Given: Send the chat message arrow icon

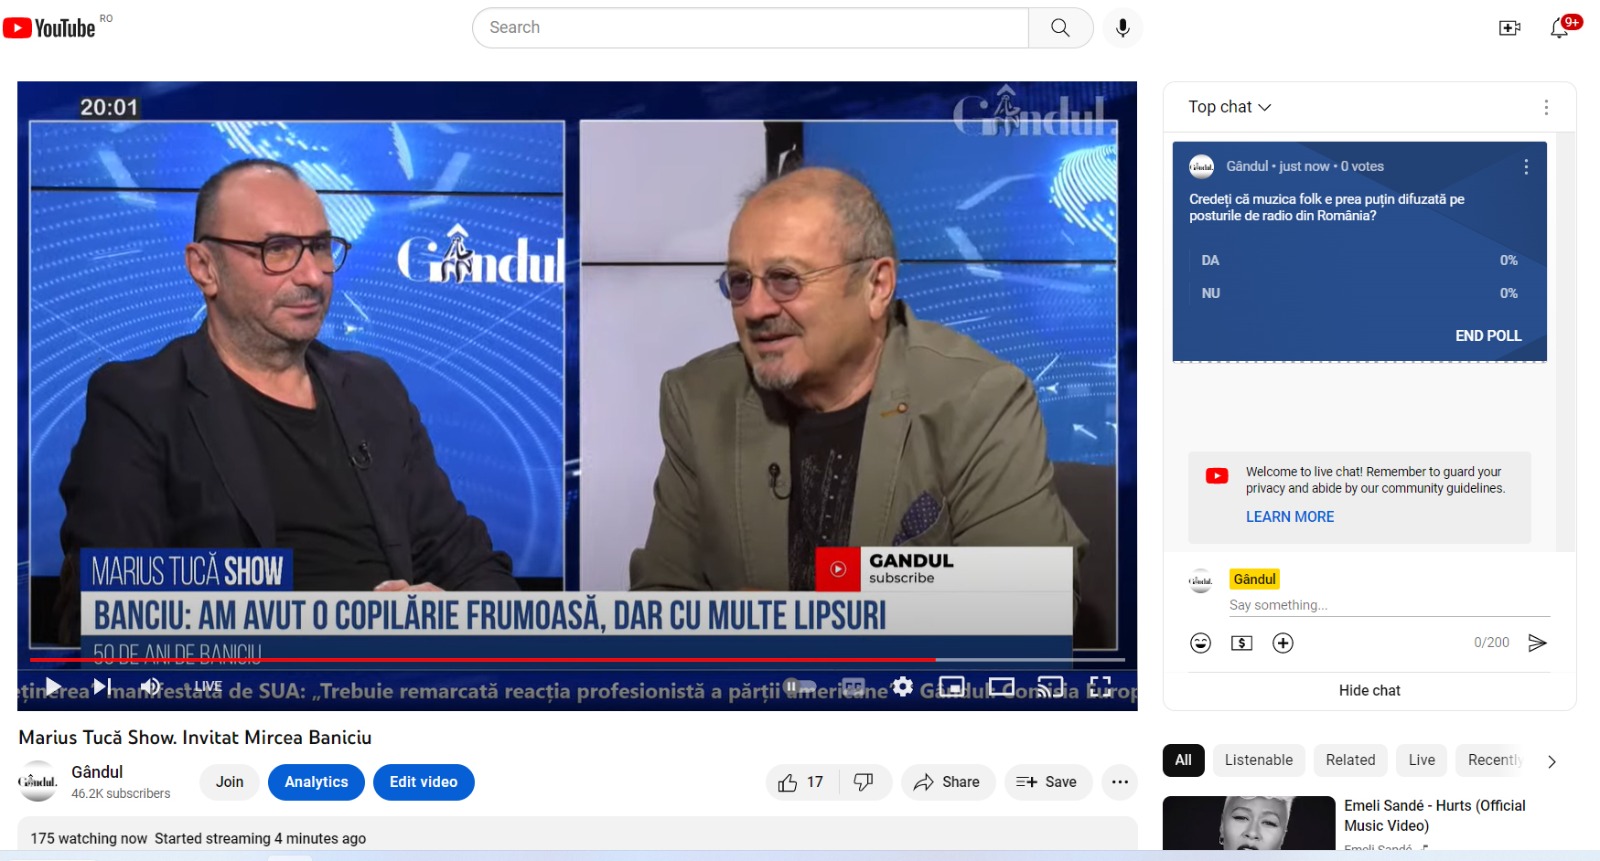Looking at the screenshot, I should (x=1537, y=643).
